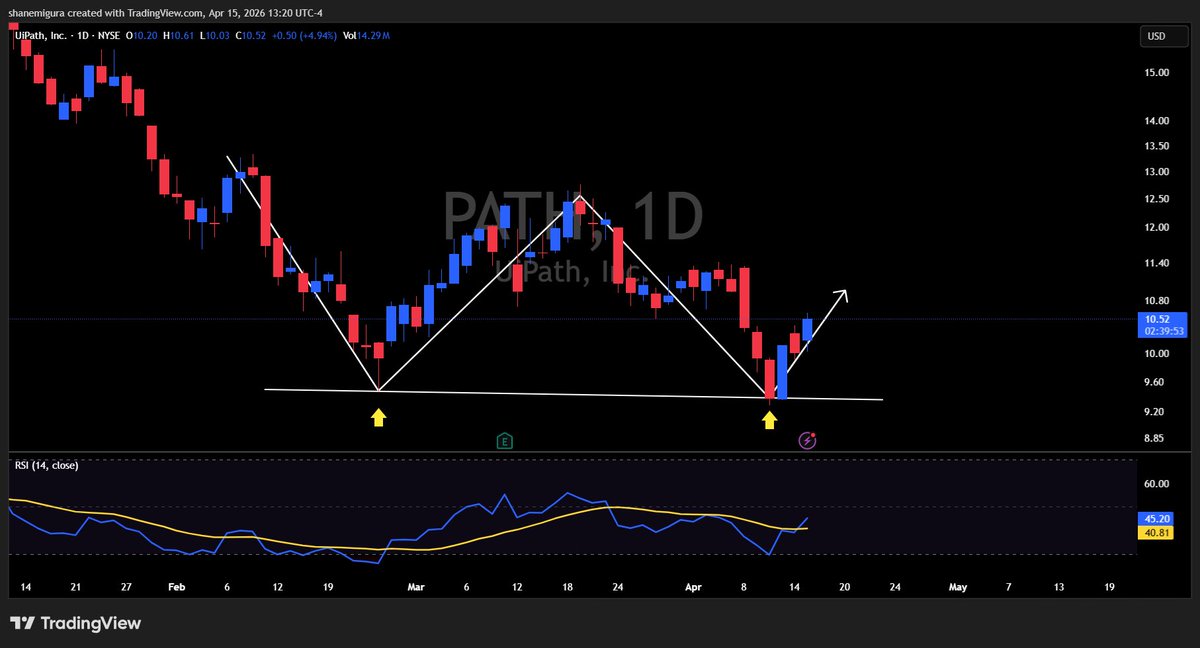Image resolution: width=1200 pixels, height=648 pixels.
Task: Click the '20' date axis label
Action: (x=845, y=588)
